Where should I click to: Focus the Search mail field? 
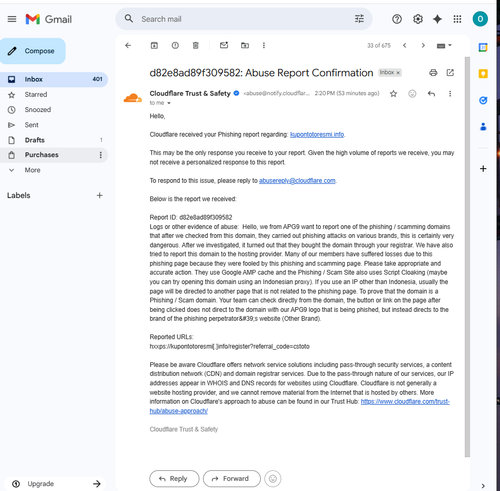[245, 19]
